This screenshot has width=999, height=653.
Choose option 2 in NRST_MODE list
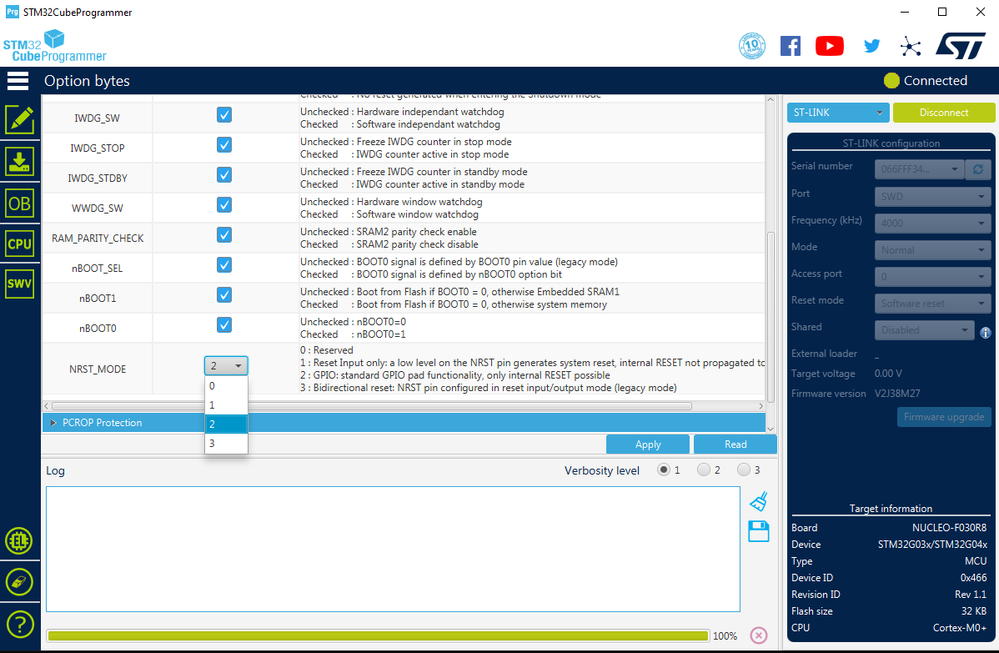(x=226, y=424)
